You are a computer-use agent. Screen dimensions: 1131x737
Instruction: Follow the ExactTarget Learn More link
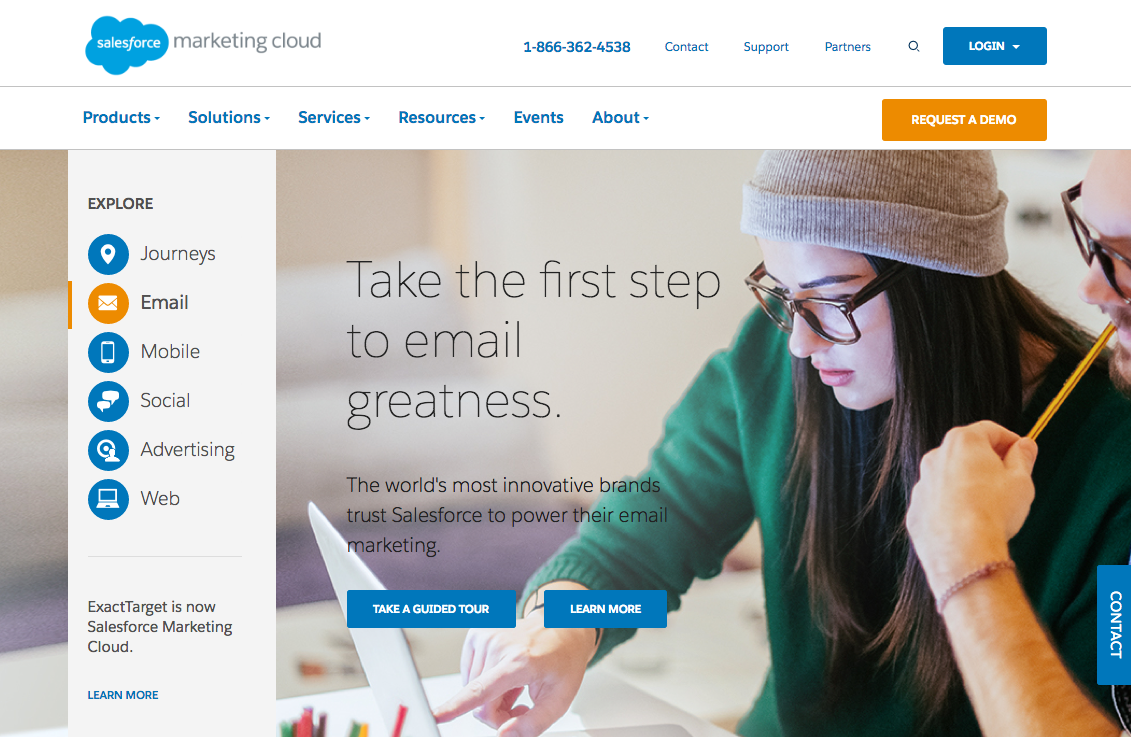tap(123, 695)
